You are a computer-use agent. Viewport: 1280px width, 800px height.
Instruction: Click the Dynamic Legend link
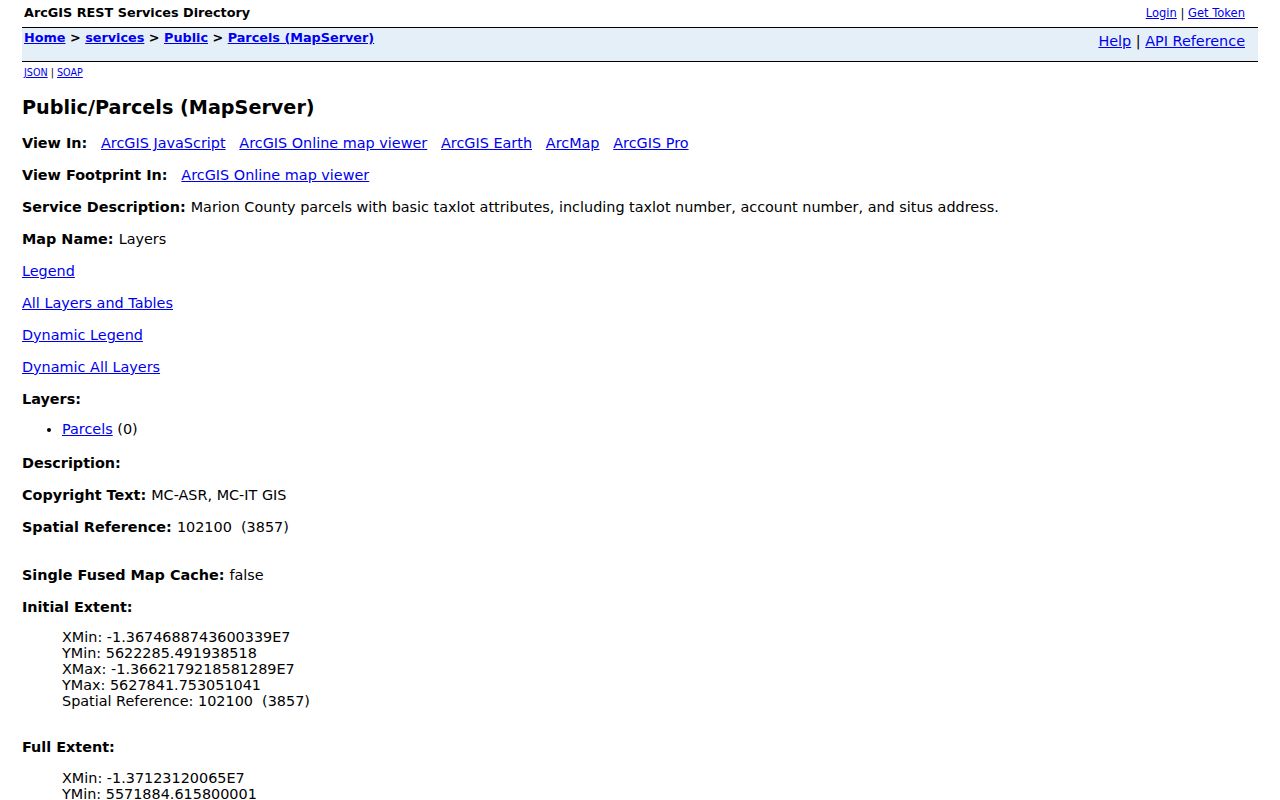(82, 335)
